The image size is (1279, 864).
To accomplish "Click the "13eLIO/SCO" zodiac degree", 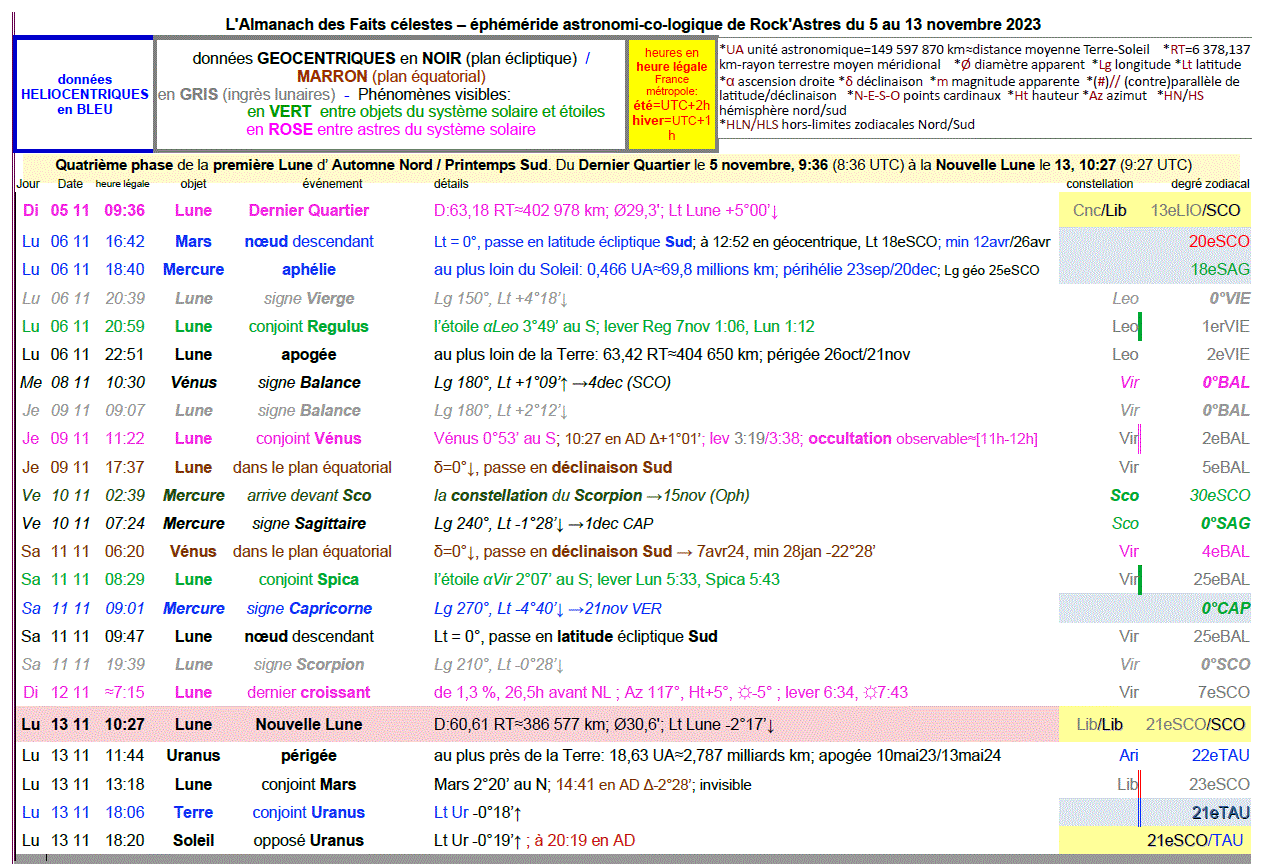I will pos(1197,211).
